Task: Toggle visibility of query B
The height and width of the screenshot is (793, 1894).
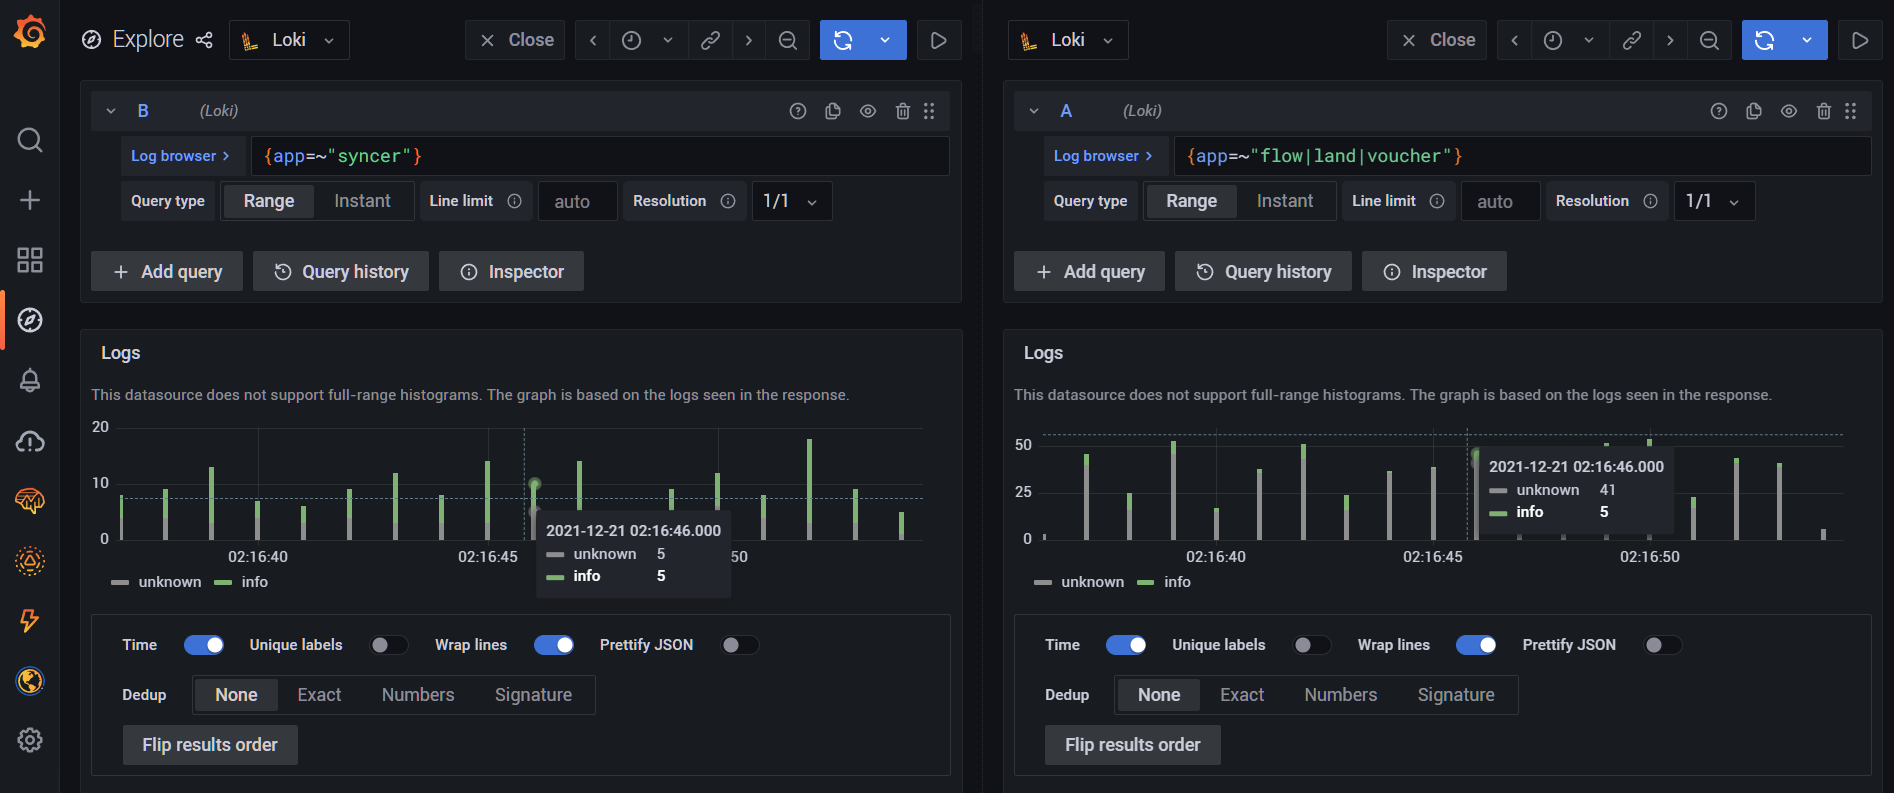Action: coord(868,111)
